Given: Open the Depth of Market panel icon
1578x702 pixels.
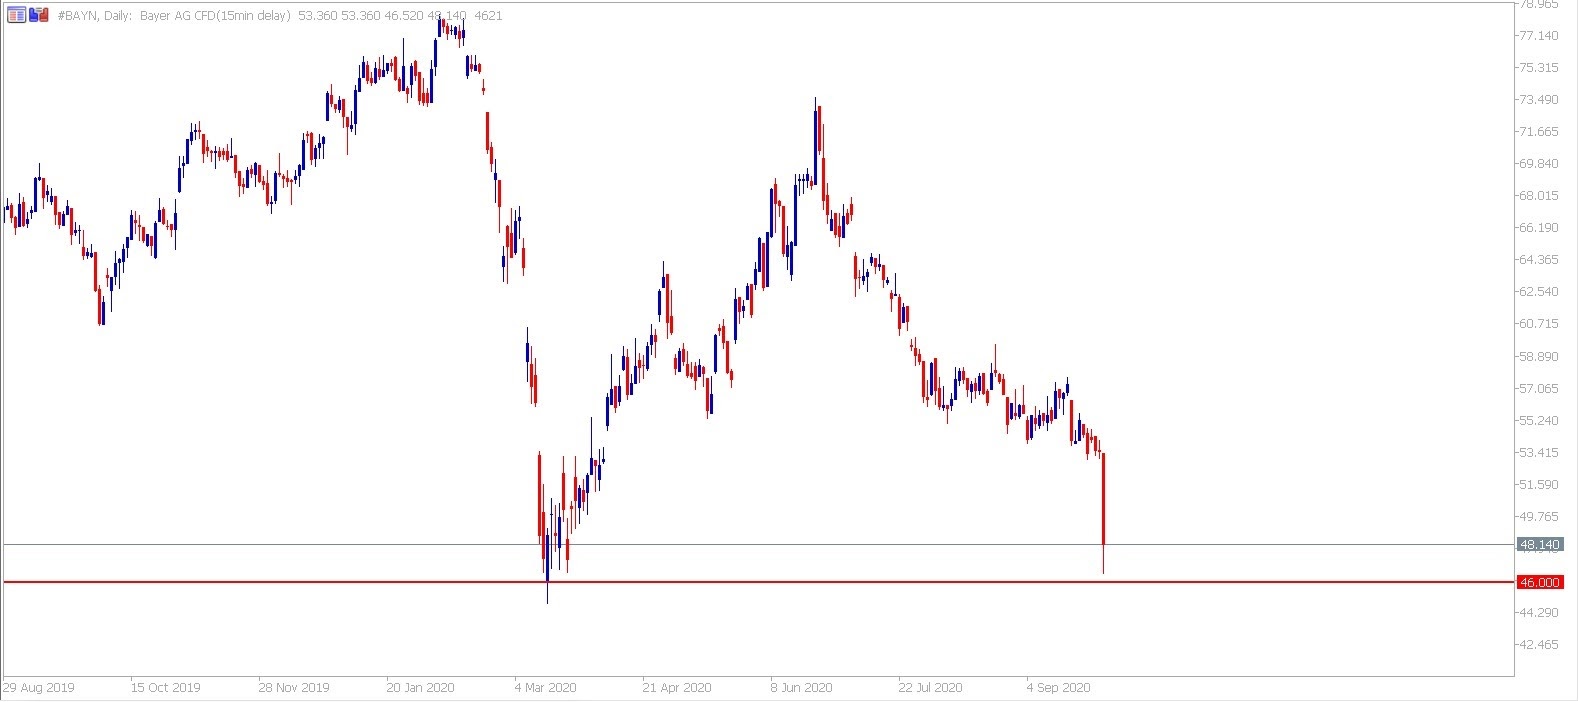Looking at the screenshot, I should coord(16,15).
